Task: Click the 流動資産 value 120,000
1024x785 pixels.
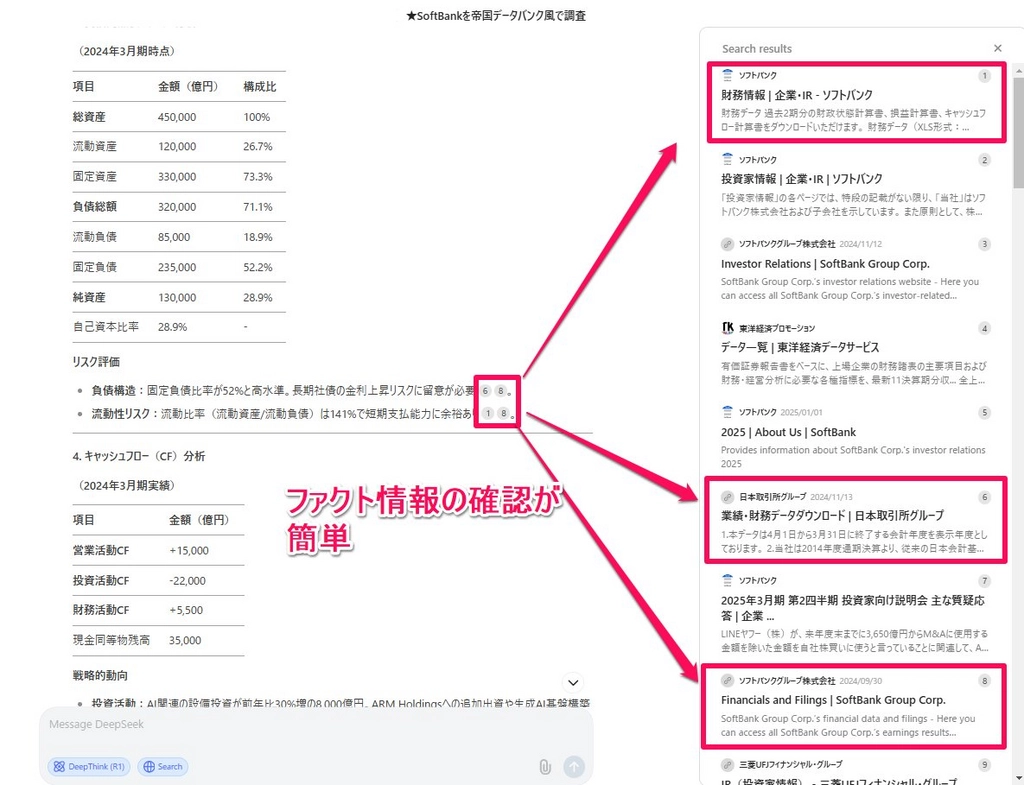Action: (x=177, y=146)
